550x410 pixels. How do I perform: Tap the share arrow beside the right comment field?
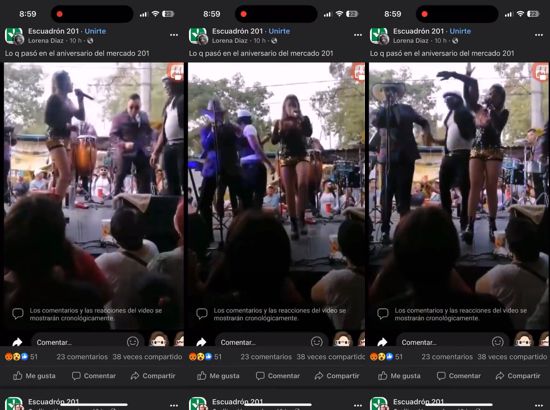[382, 342]
